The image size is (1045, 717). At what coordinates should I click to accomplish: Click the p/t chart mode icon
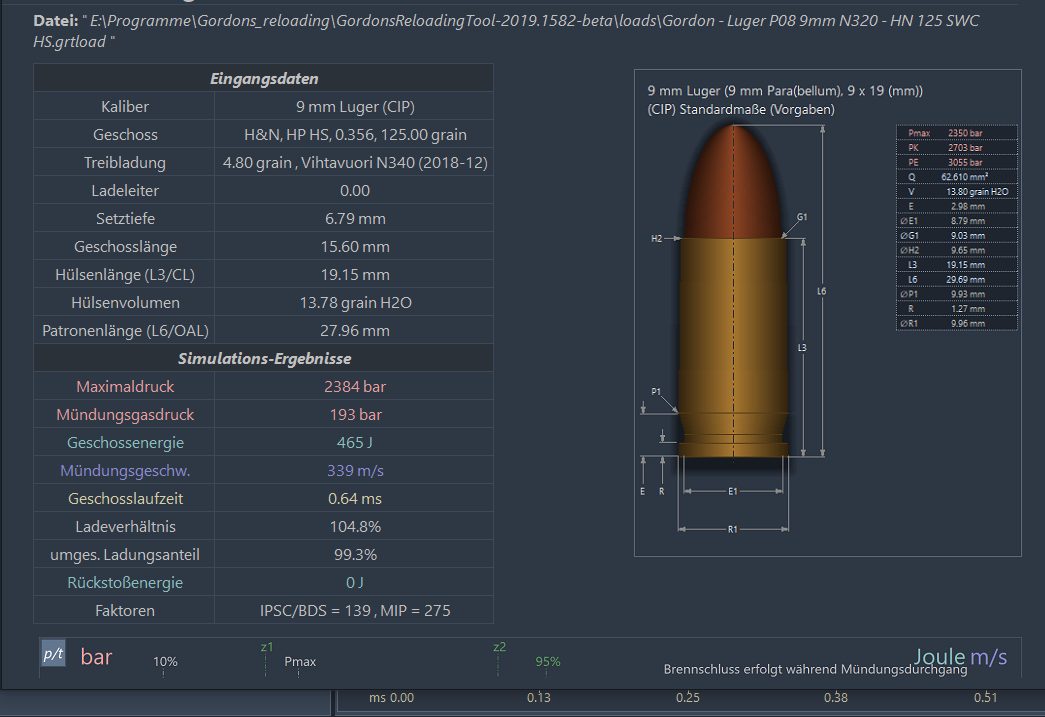click(53, 655)
